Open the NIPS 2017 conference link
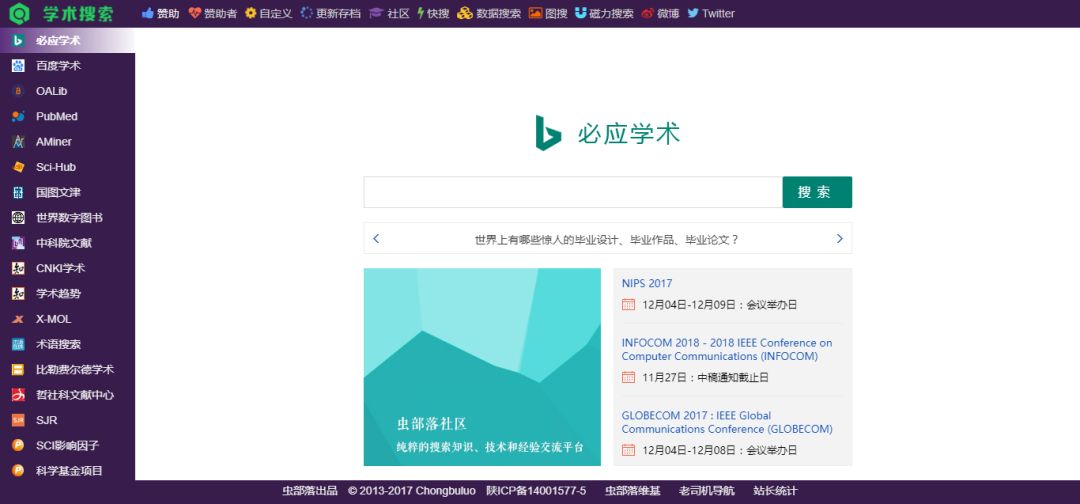 [x=647, y=283]
